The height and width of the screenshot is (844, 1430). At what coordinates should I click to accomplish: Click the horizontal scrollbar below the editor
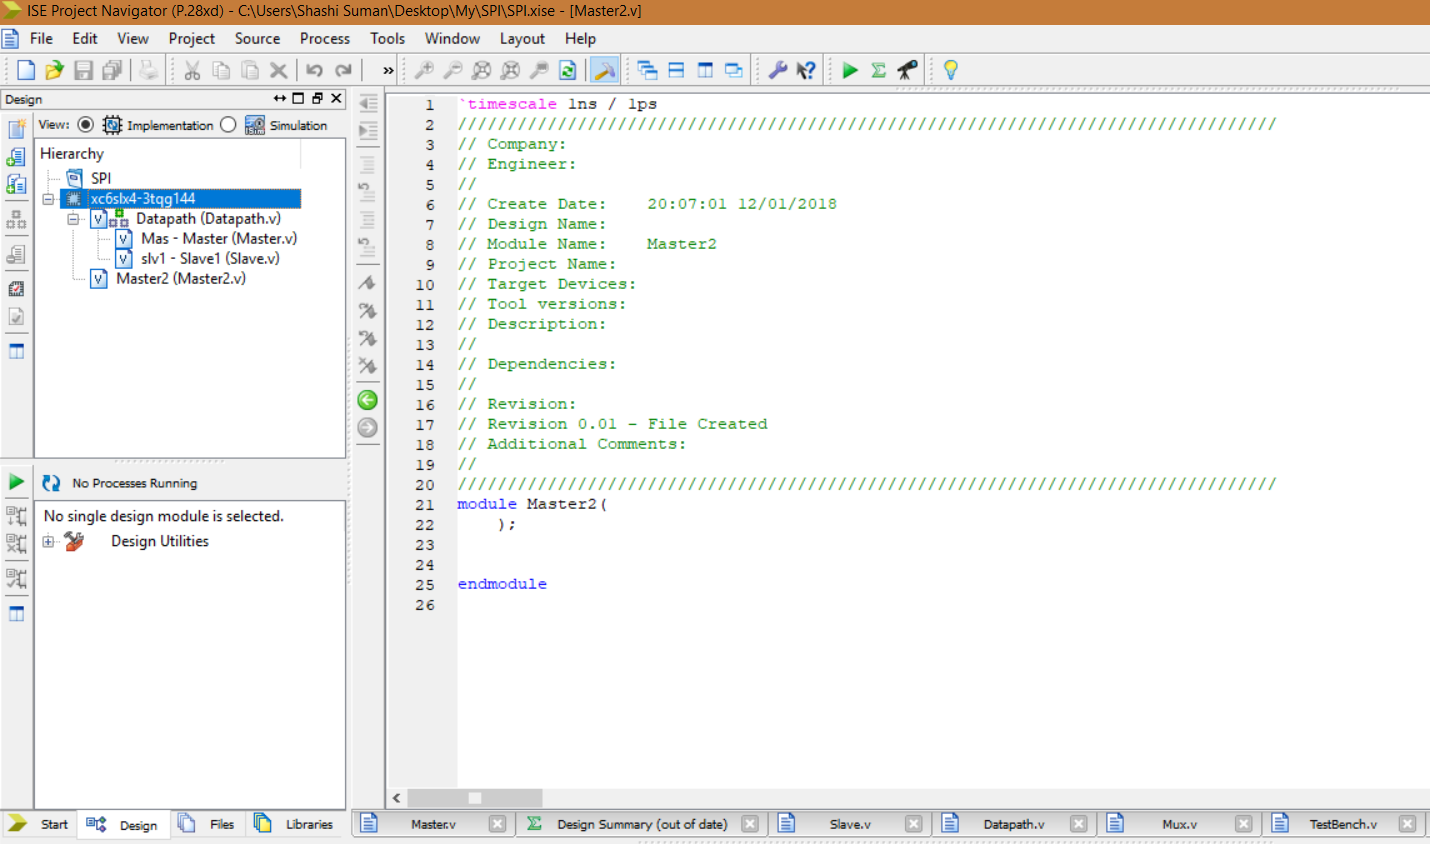tap(475, 798)
